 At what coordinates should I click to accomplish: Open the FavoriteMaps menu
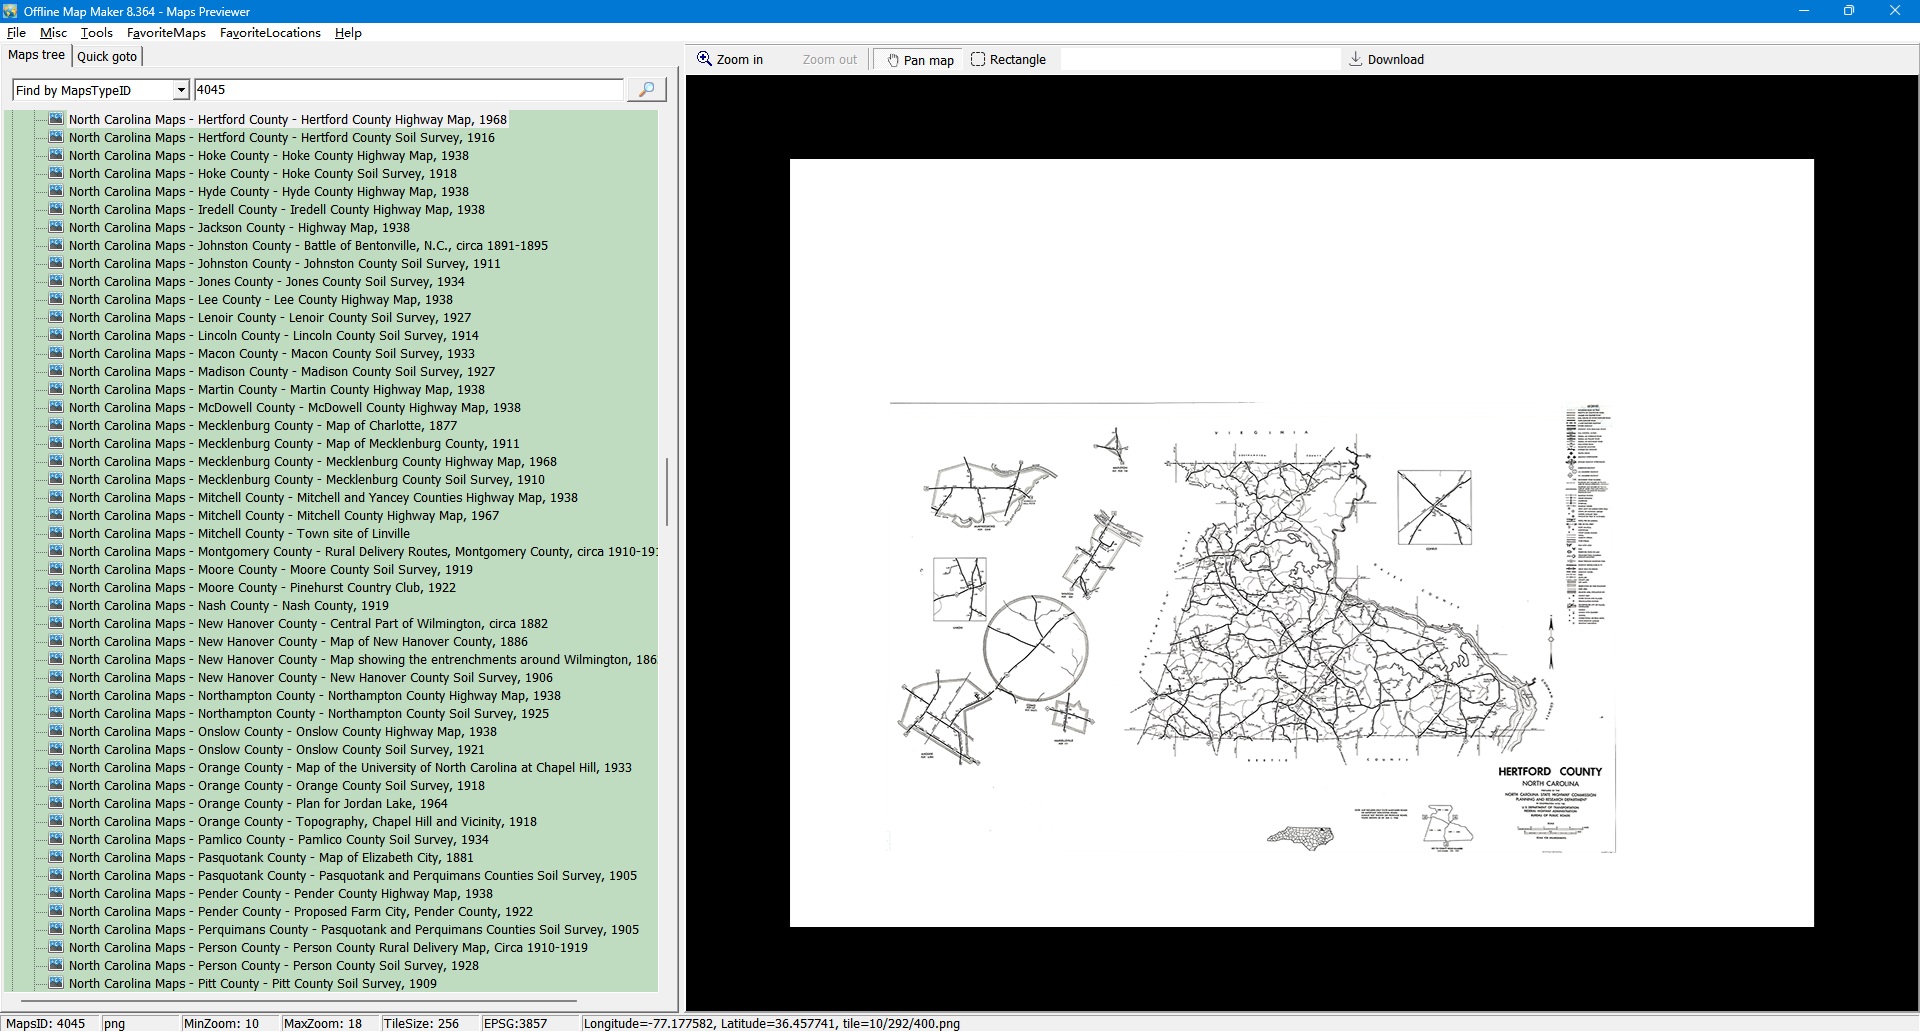coord(166,33)
